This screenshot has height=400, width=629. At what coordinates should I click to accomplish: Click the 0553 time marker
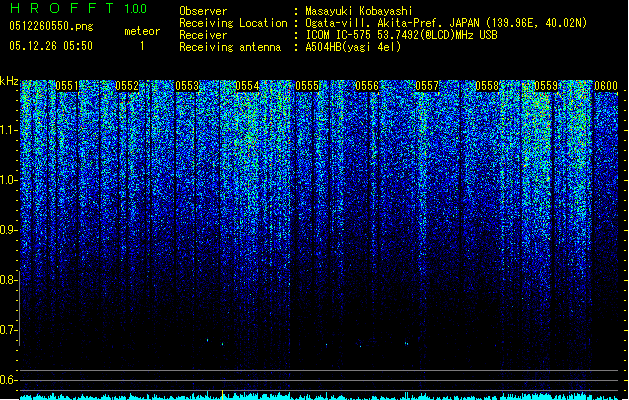coord(187,86)
